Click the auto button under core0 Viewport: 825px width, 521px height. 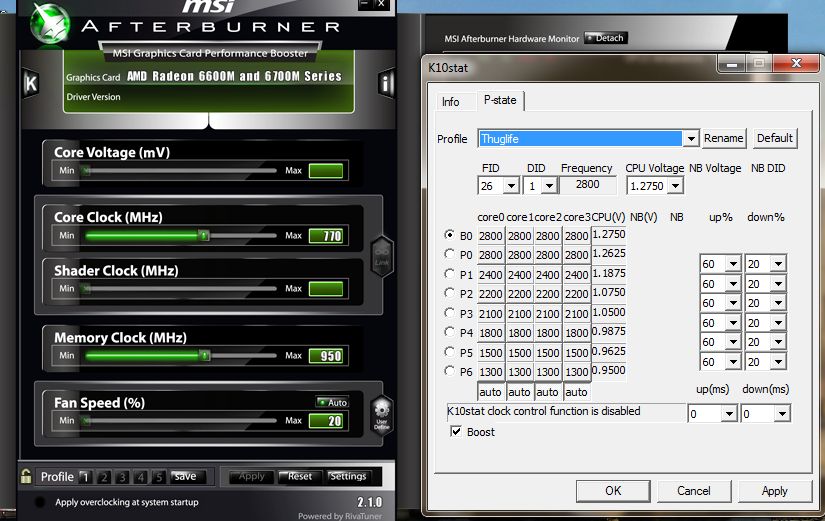(x=490, y=392)
